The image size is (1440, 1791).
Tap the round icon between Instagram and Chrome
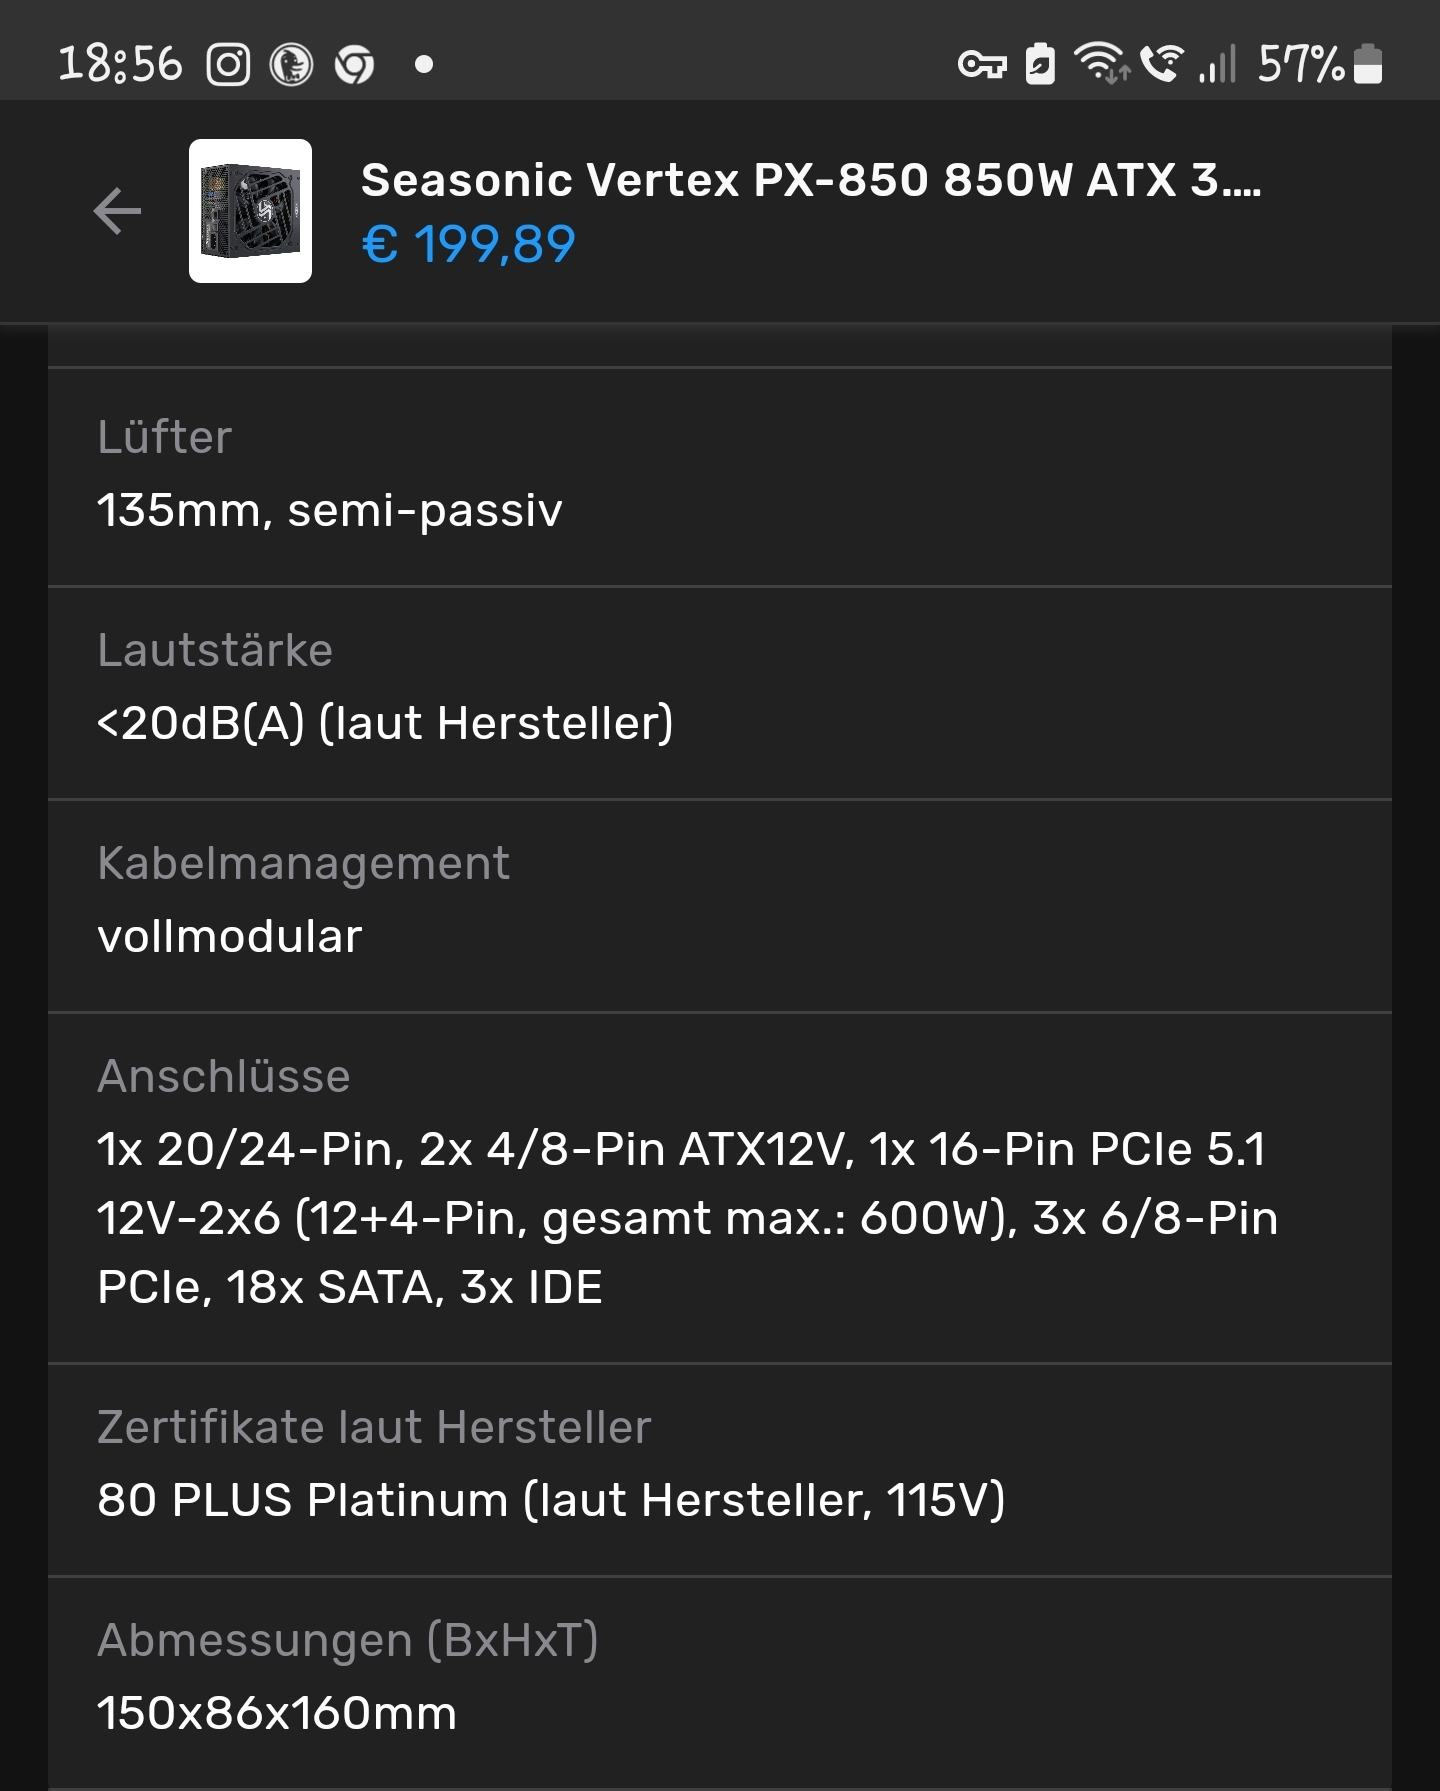click(291, 65)
